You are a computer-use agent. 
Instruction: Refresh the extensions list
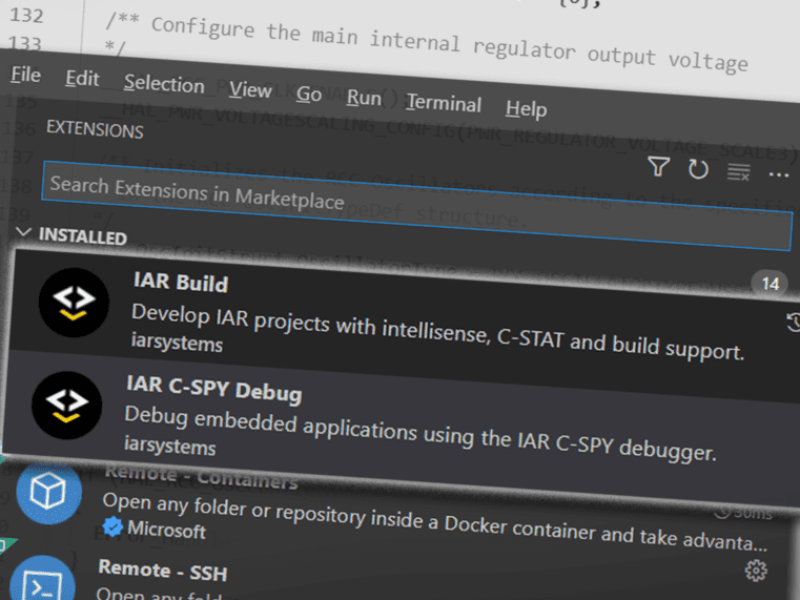(x=698, y=168)
